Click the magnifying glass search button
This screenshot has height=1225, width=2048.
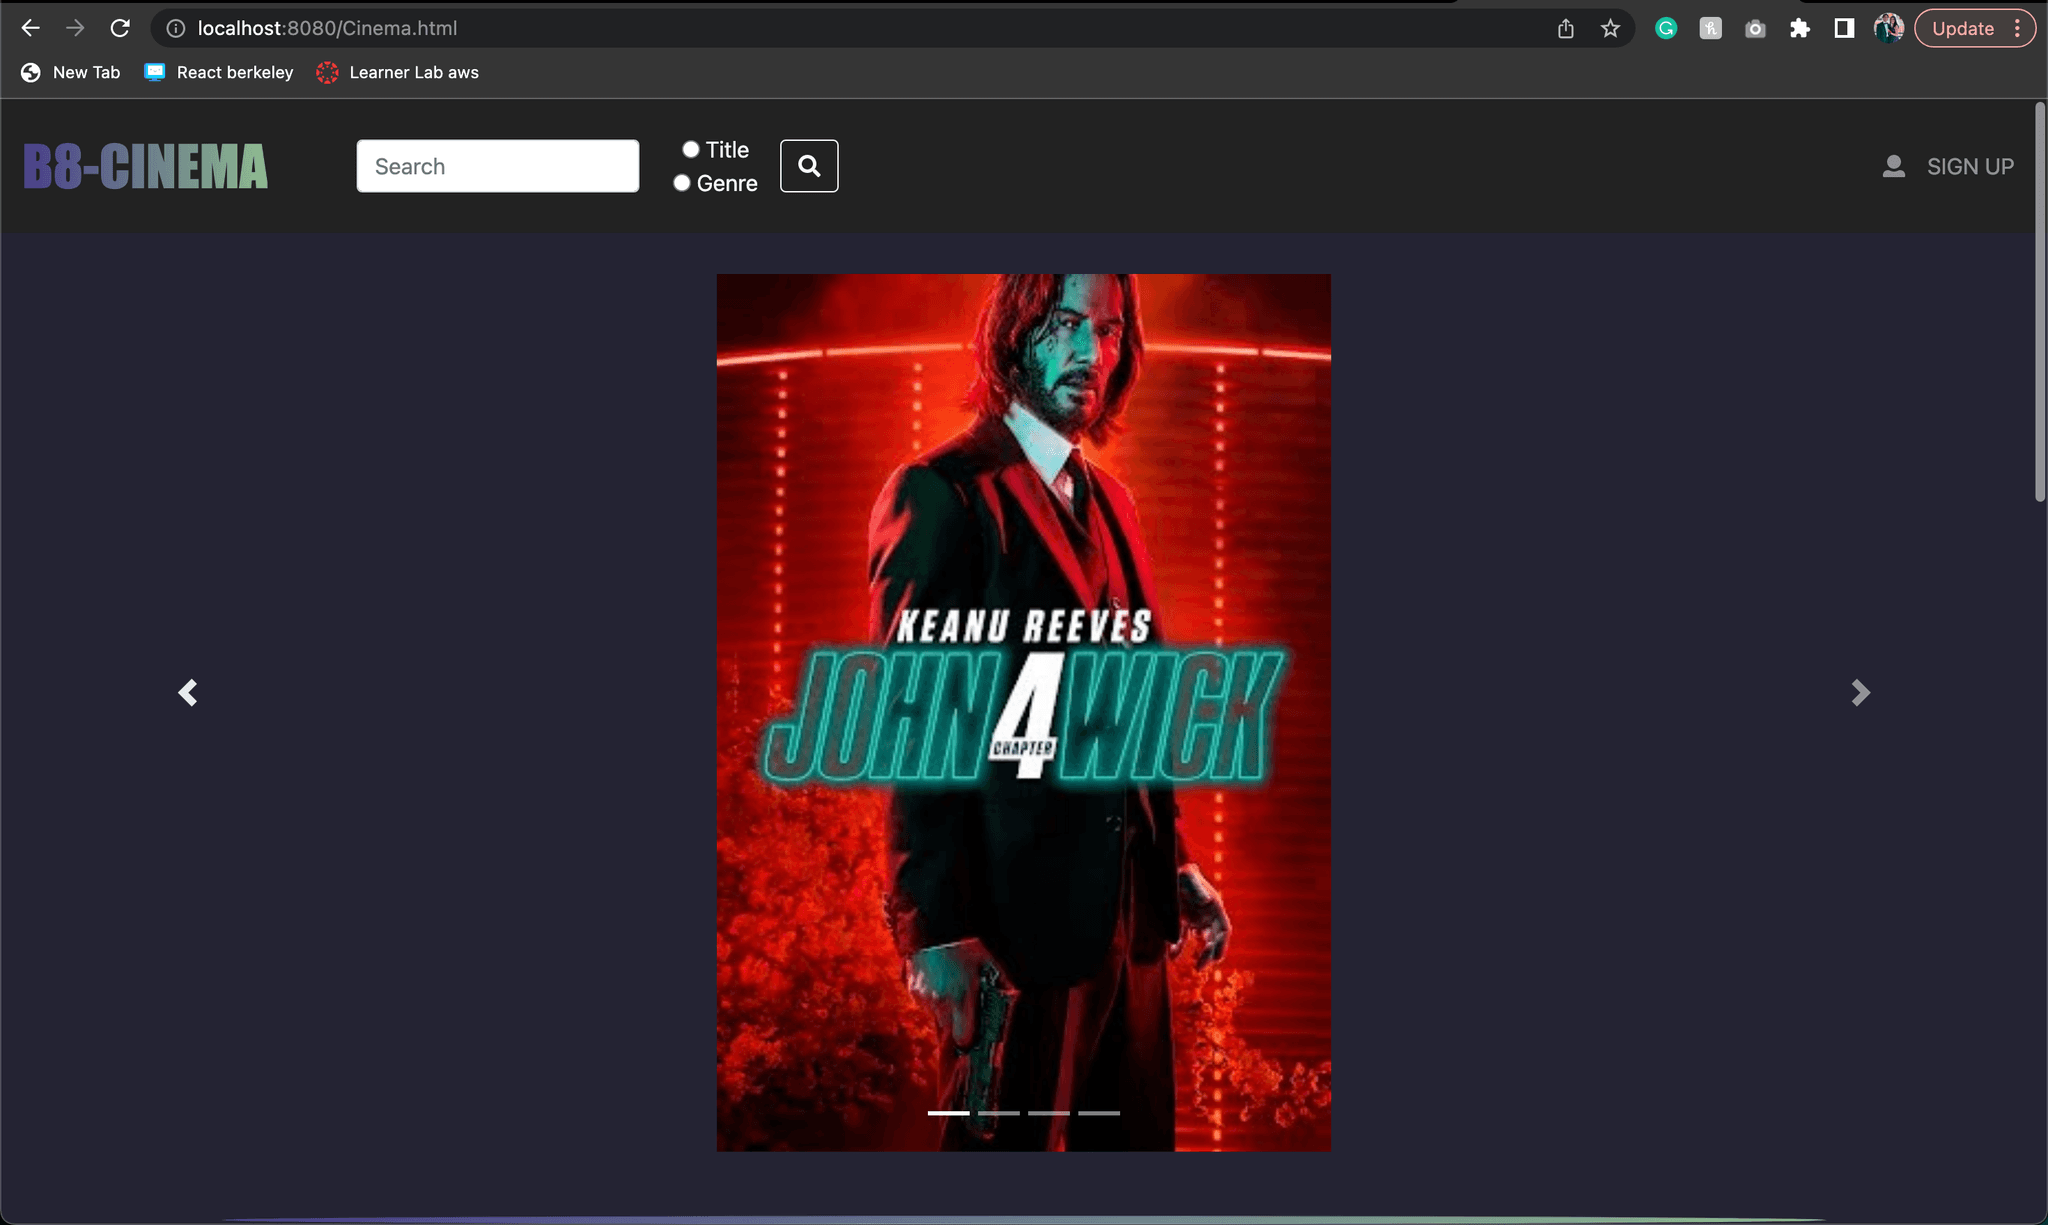pos(809,166)
